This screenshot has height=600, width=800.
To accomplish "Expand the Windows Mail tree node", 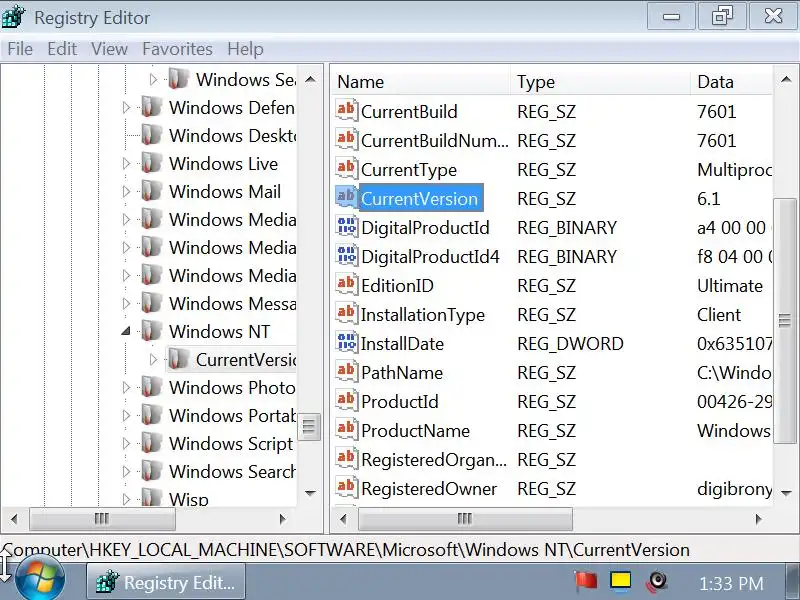I will pos(126,191).
